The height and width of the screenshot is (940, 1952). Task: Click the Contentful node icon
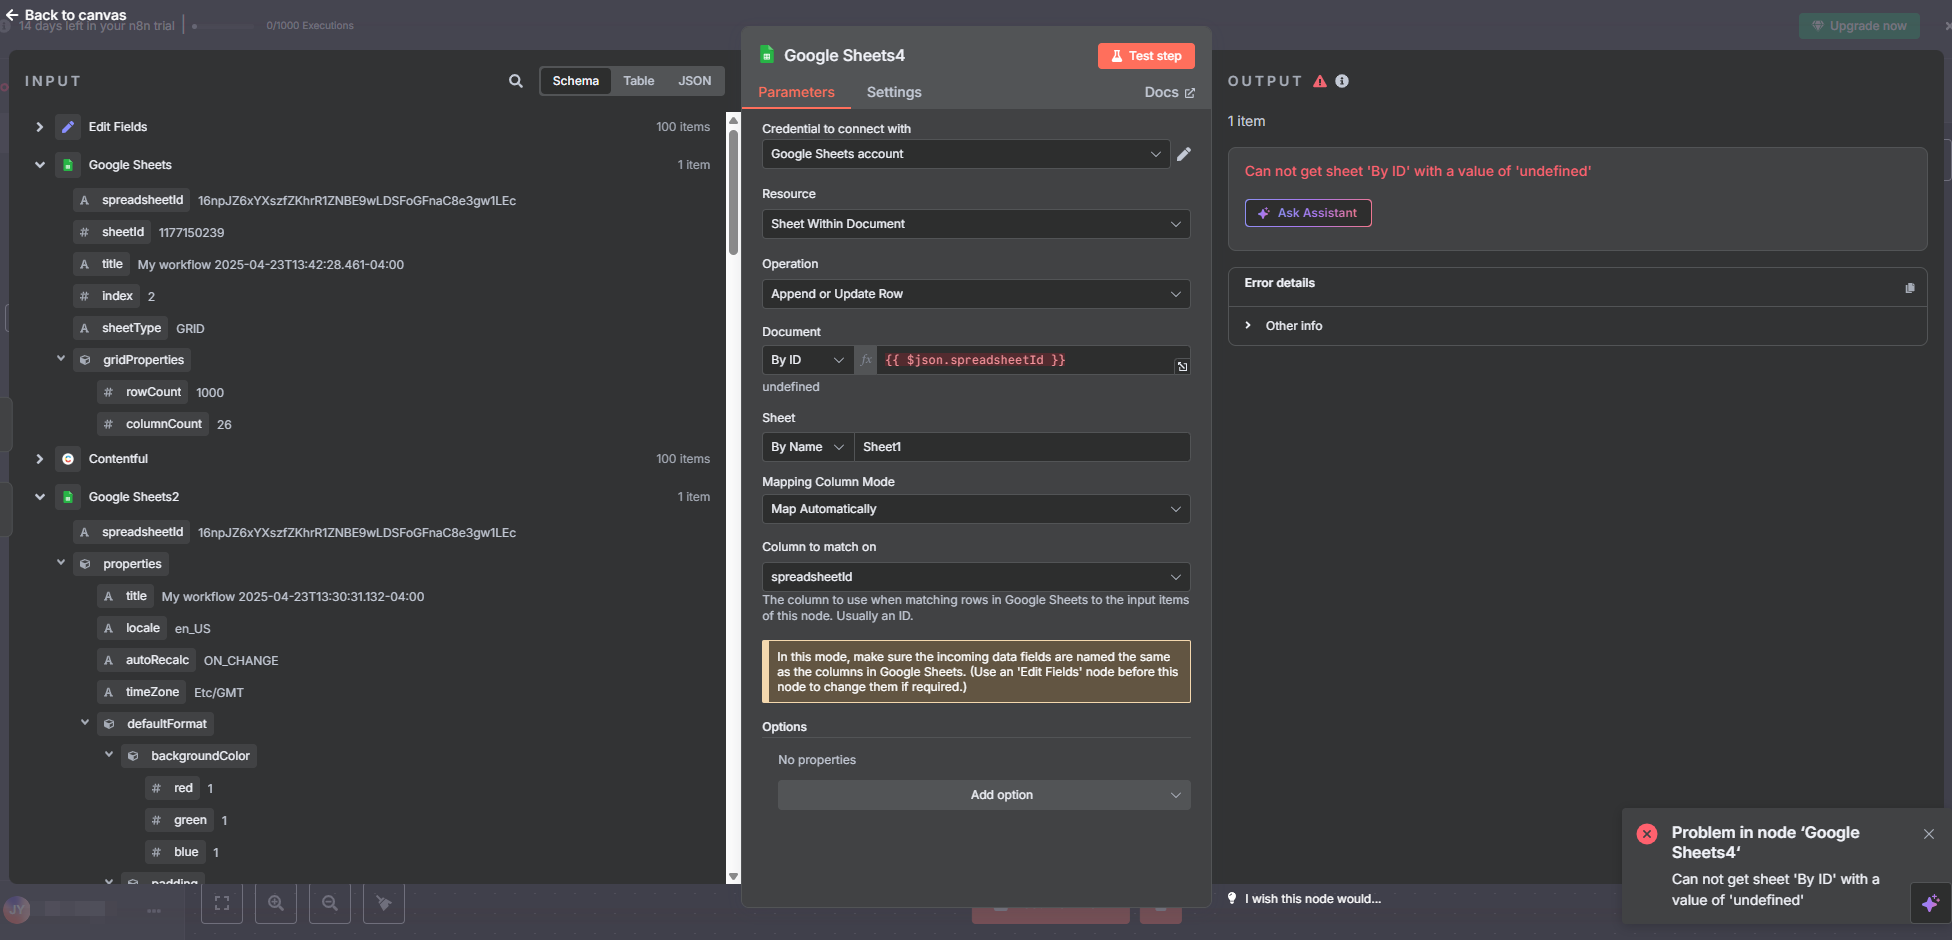[68, 459]
